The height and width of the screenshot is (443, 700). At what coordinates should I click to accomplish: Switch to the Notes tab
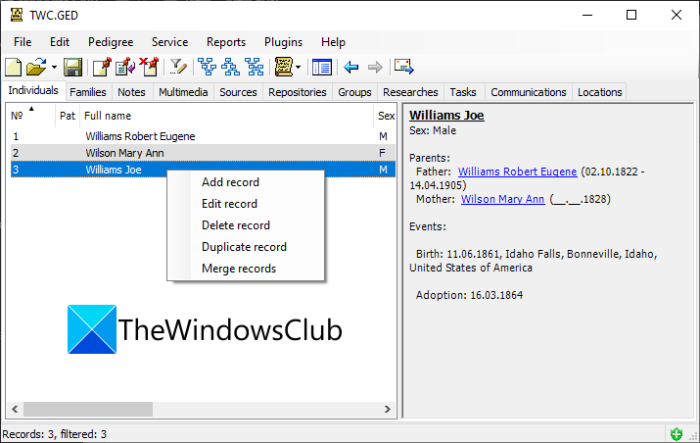[x=131, y=92]
